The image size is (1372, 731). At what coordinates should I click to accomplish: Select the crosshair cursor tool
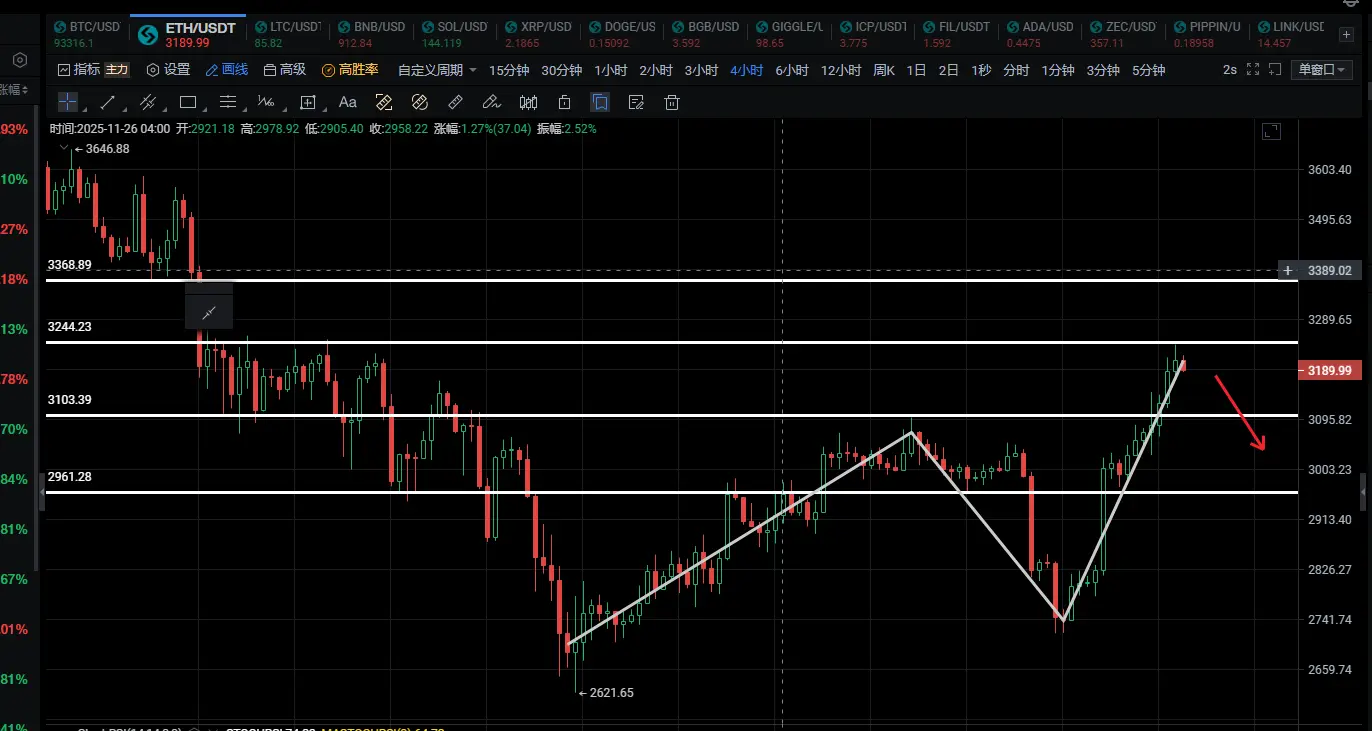coord(68,102)
